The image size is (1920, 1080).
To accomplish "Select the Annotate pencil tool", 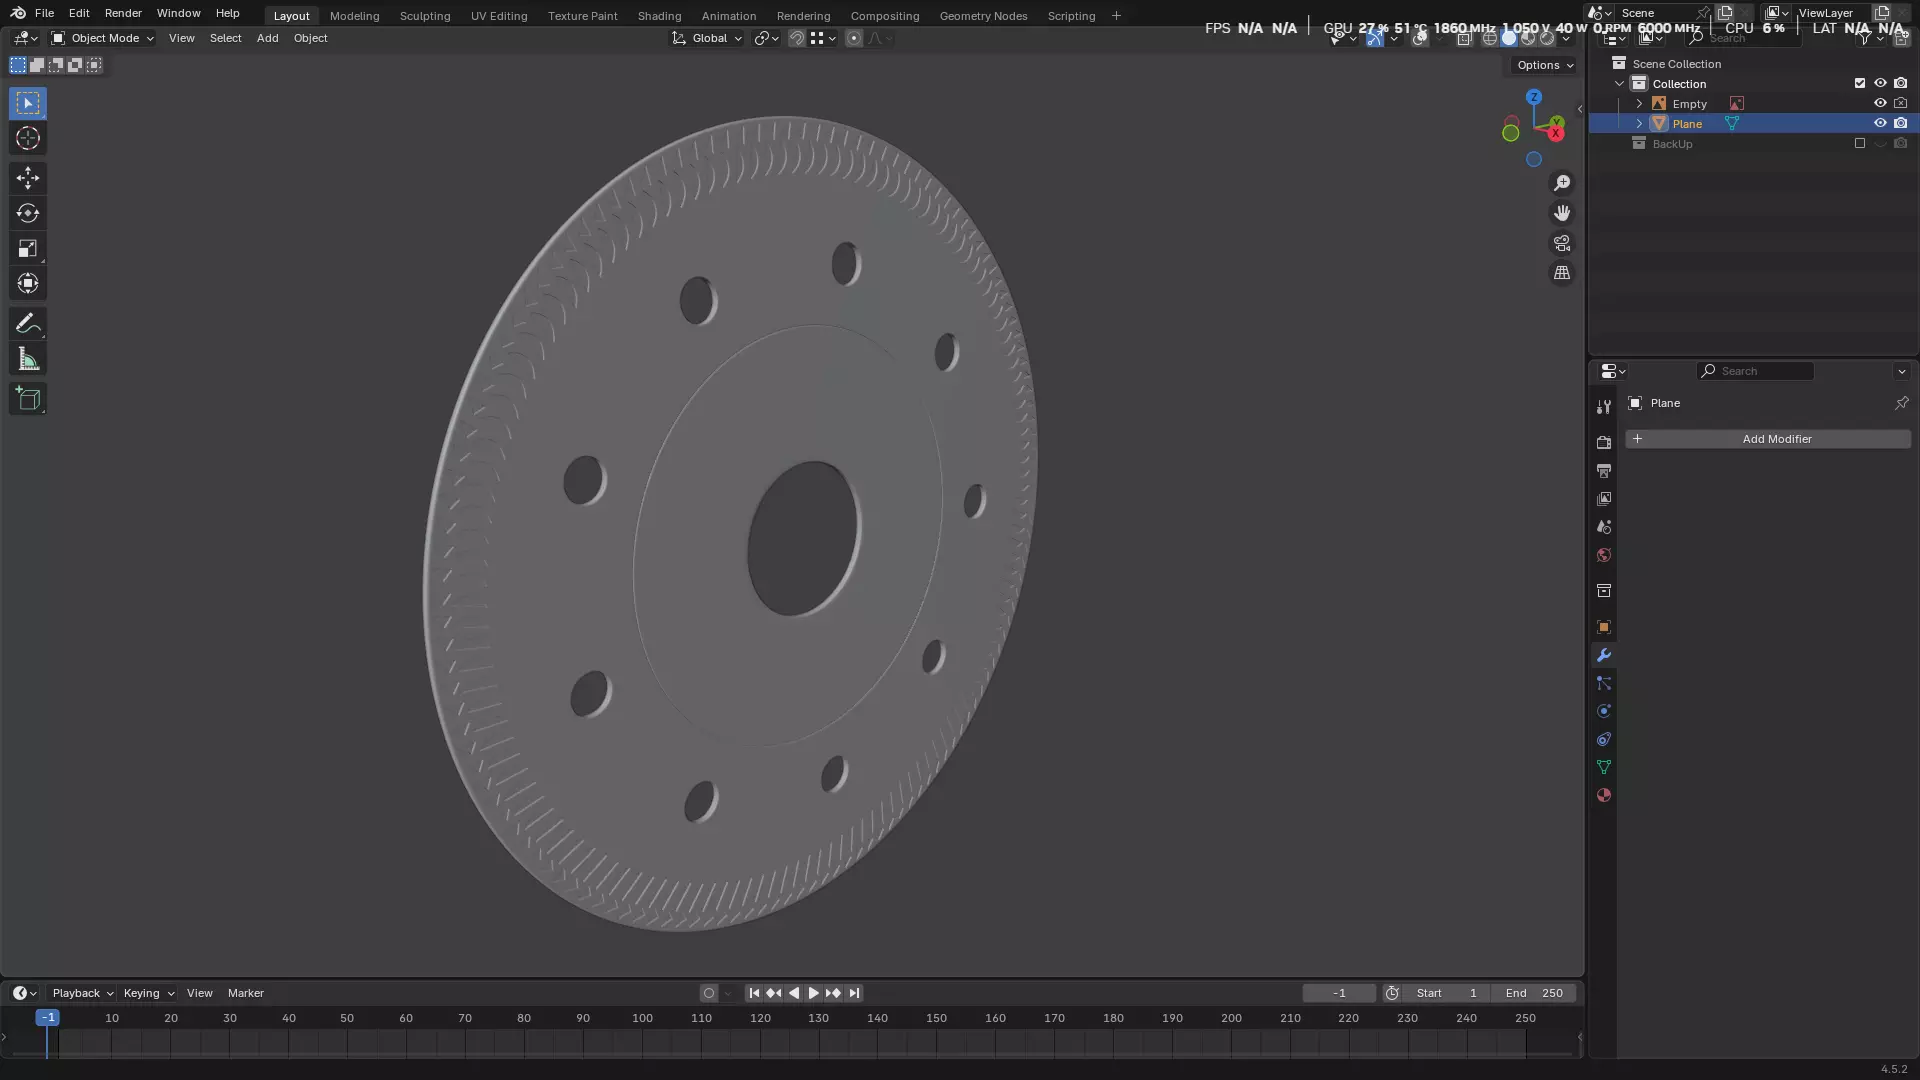I will point(28,324).
